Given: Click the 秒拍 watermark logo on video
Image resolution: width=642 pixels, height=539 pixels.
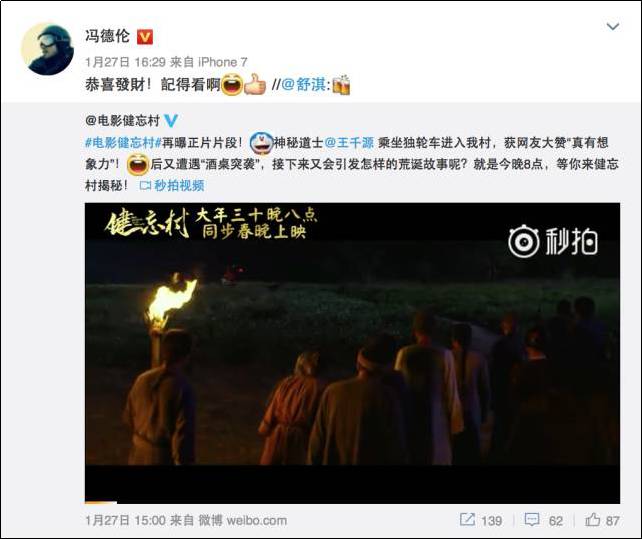Looking at the screenshot, I should 553,242.
